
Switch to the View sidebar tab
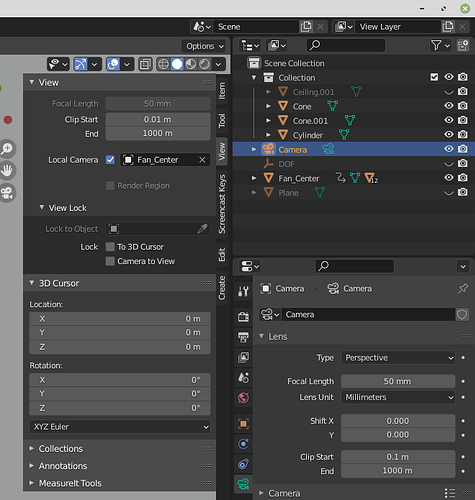(x=222, y=151)
